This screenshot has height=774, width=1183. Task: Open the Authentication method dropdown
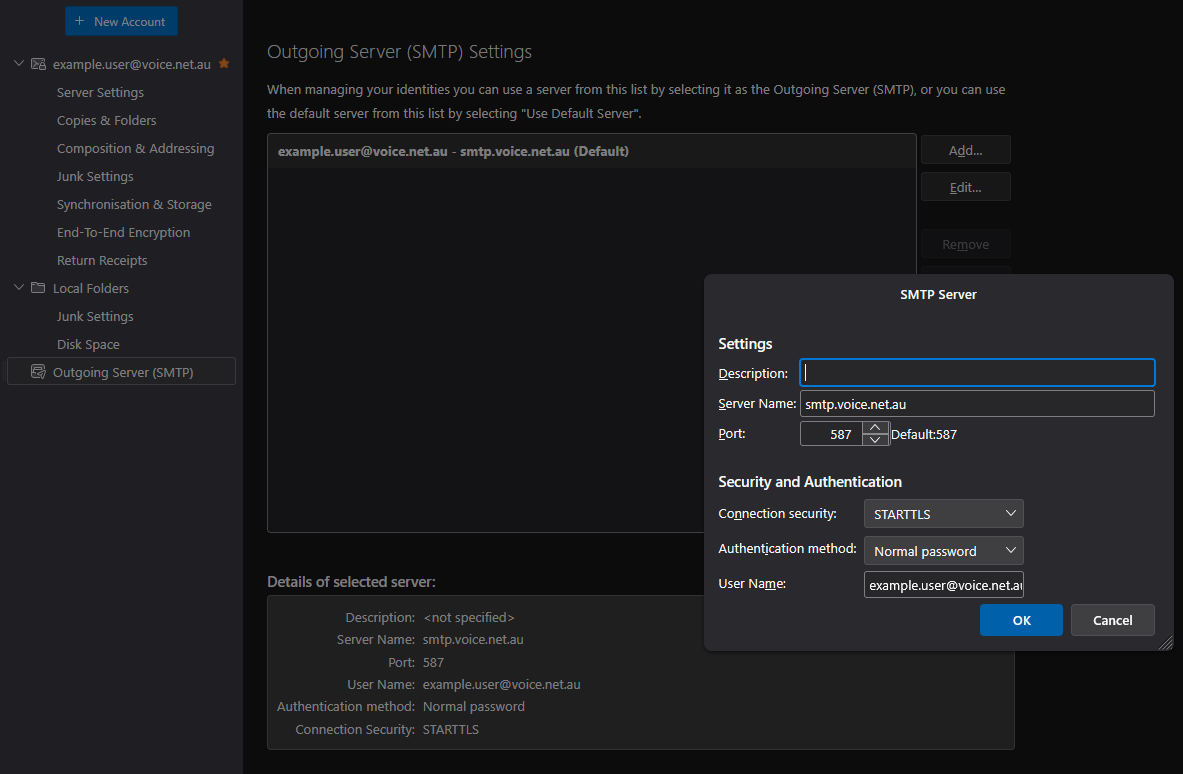pos(943,551)
